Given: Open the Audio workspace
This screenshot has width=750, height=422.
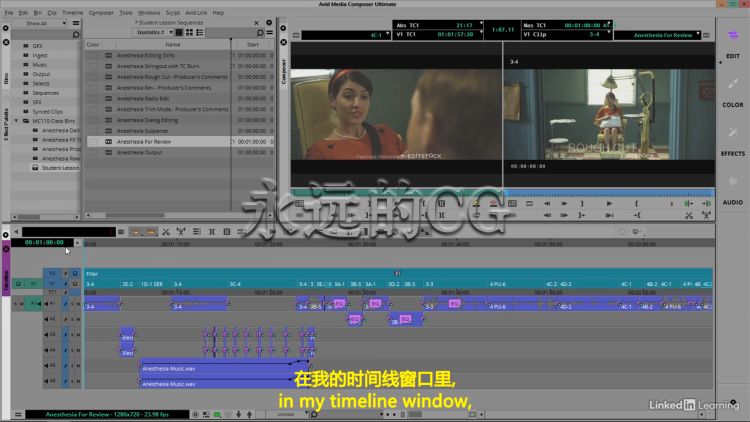Looking at the screenshot, I should tap(732, 189).
